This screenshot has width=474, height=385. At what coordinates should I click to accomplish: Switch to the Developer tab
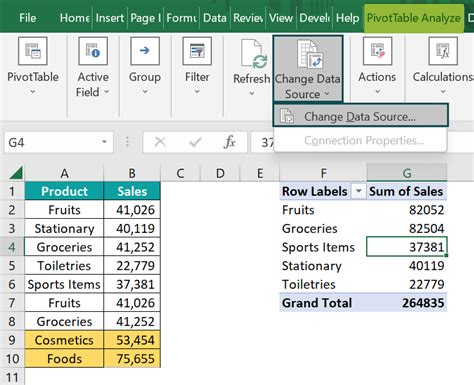tap(315, 18)
